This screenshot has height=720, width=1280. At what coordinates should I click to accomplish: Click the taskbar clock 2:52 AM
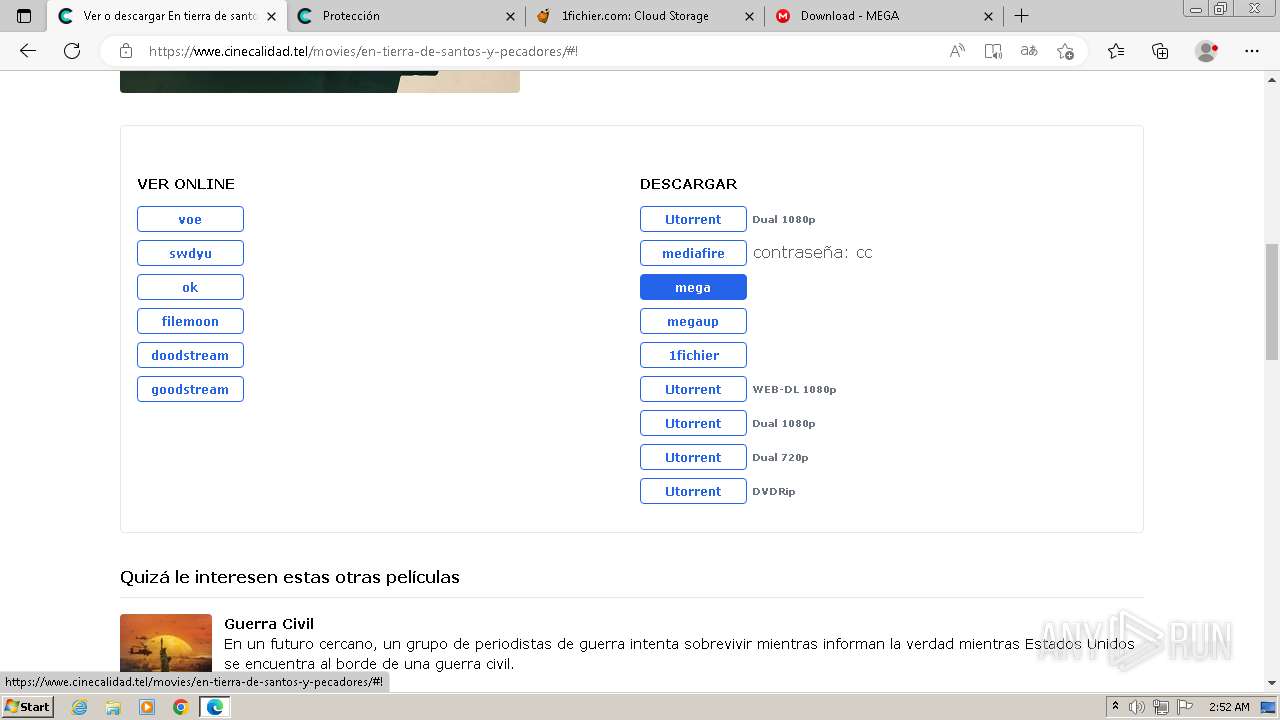(1229, 707)
